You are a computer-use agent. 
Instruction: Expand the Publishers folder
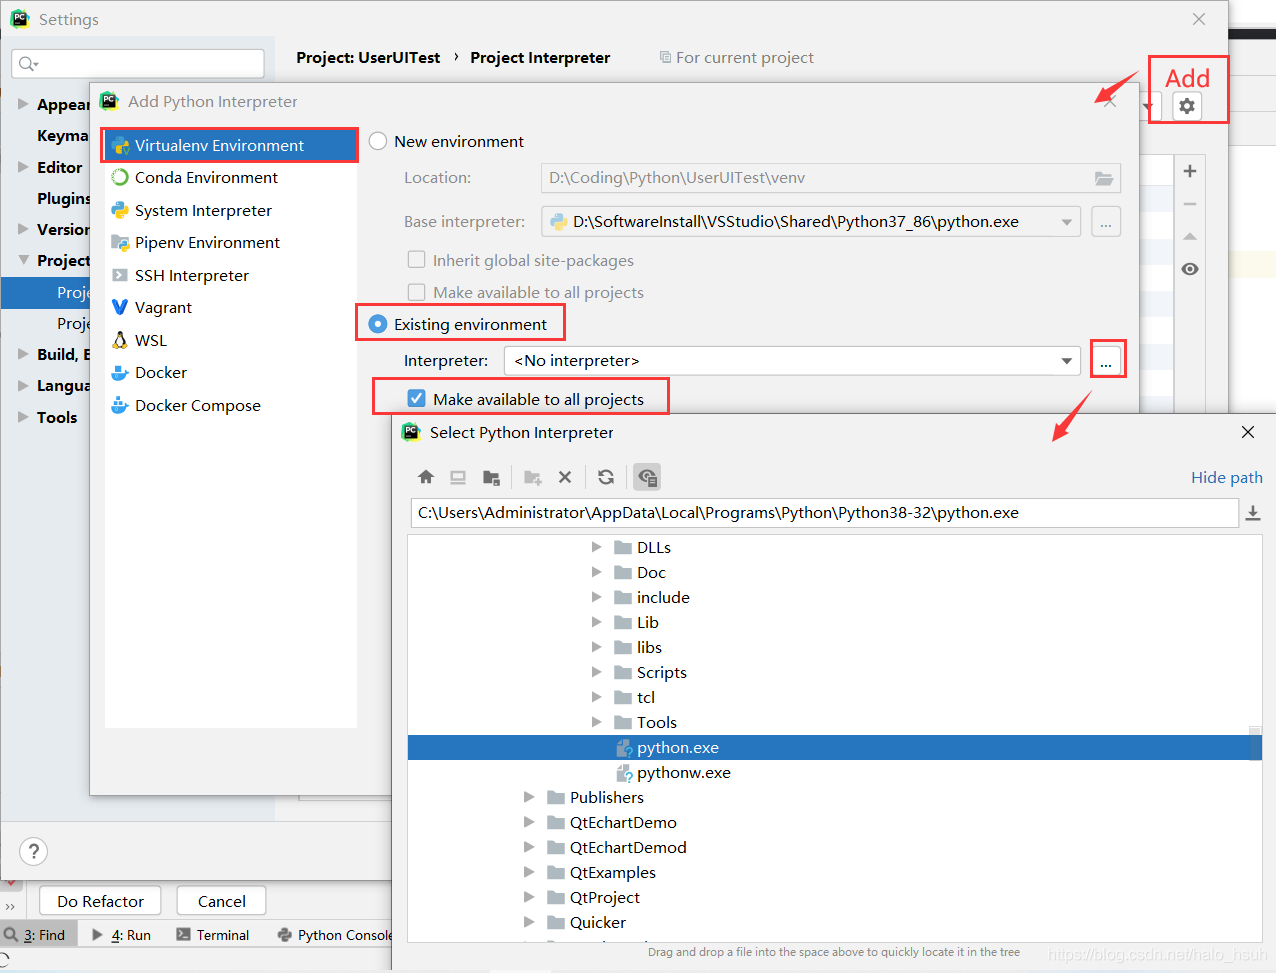pyautogui.click(x=529, y=797)
